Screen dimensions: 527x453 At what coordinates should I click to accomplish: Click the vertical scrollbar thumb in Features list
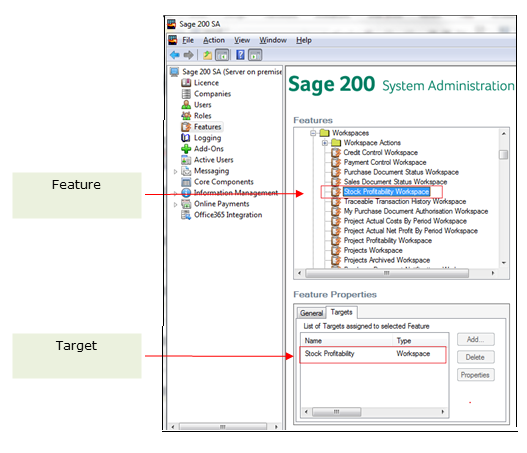[503, 155]
